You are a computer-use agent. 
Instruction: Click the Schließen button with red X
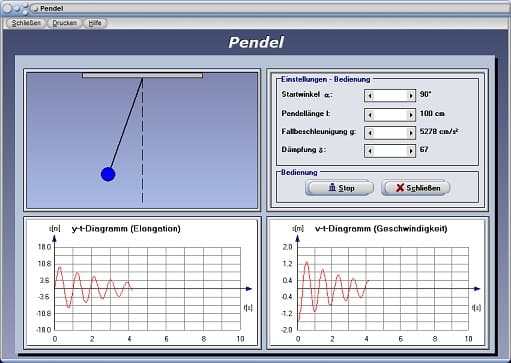[416, 188]
